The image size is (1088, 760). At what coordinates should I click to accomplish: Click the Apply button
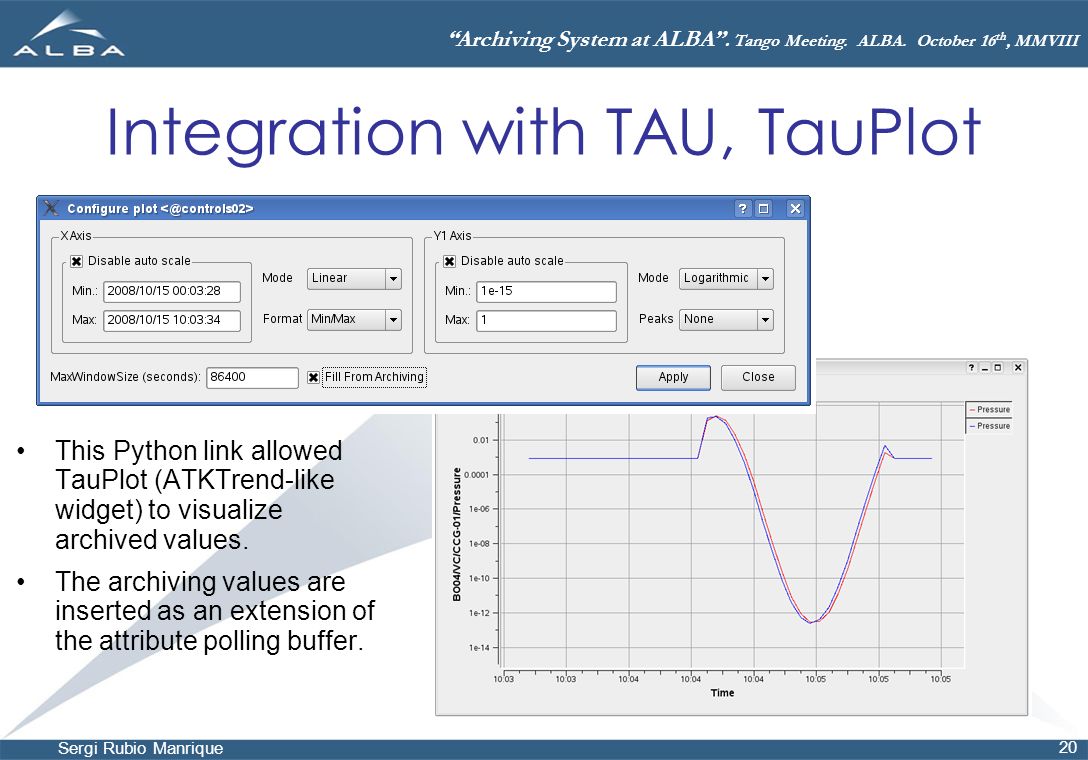pos(673,378)
